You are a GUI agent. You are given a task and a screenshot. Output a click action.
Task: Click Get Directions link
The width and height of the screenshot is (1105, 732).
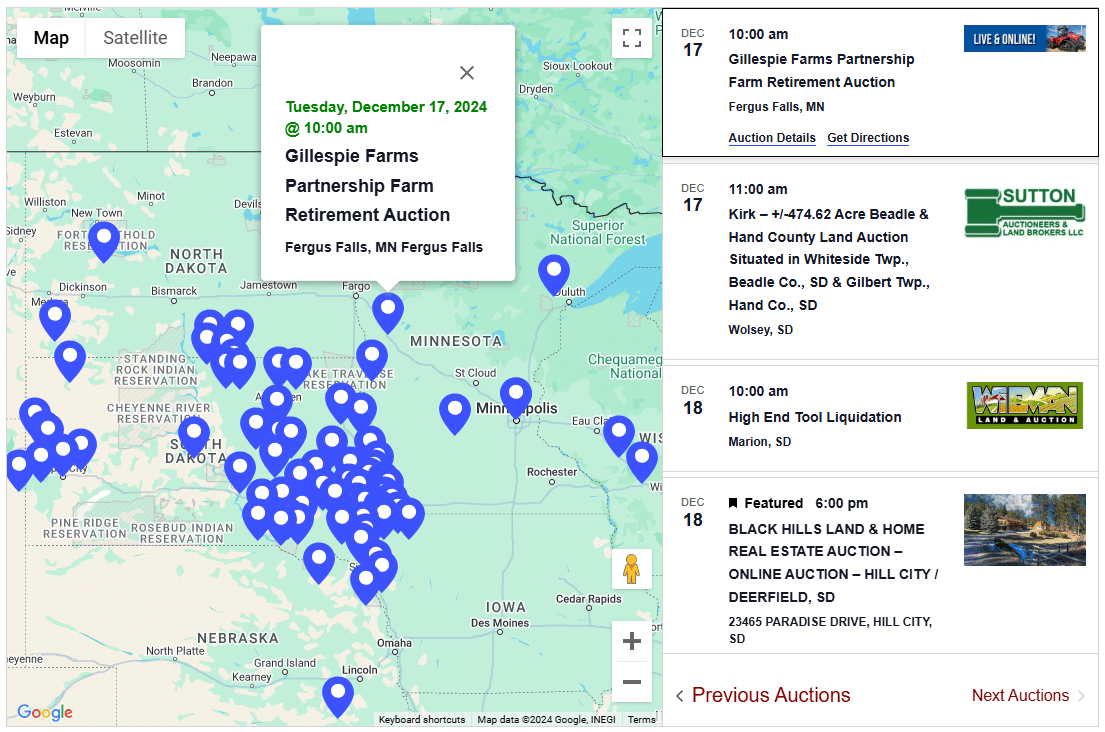(x=868, y=138)
